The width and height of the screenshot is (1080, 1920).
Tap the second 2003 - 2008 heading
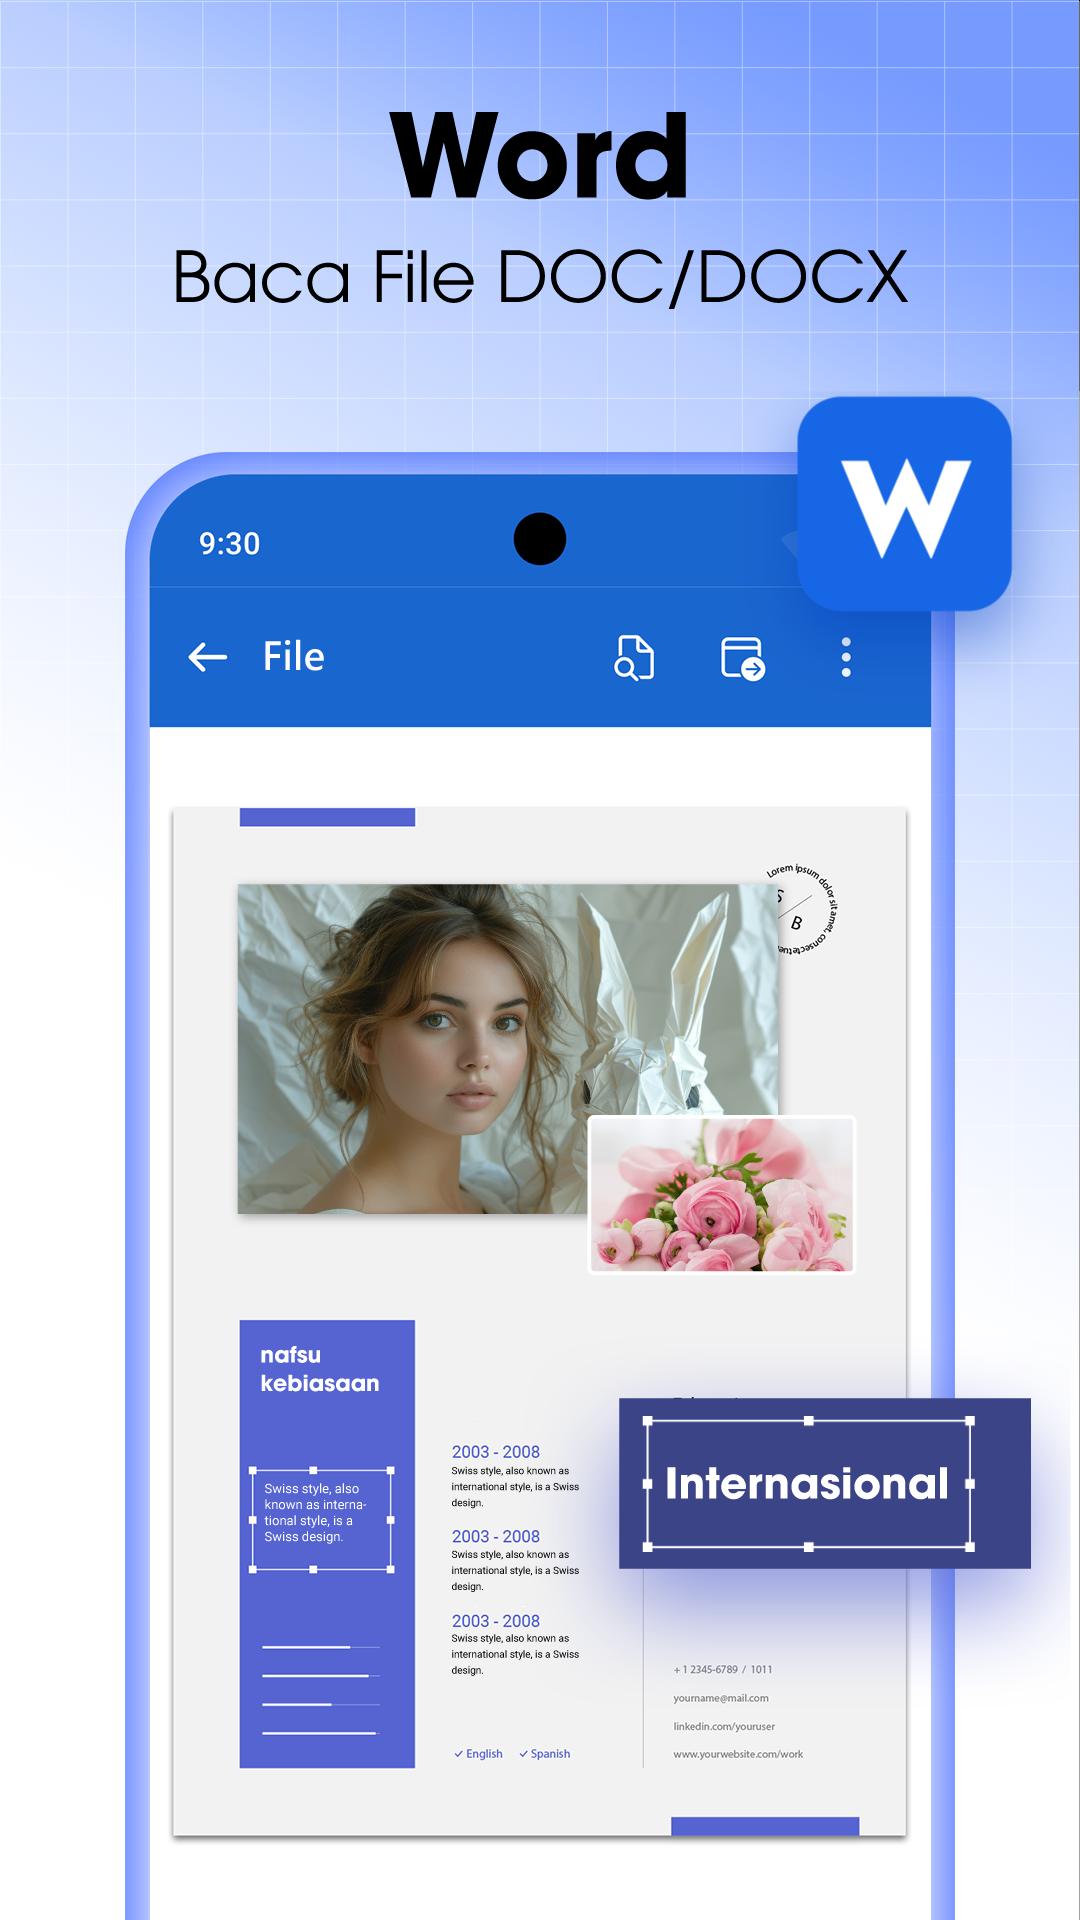coord(495,1536)
